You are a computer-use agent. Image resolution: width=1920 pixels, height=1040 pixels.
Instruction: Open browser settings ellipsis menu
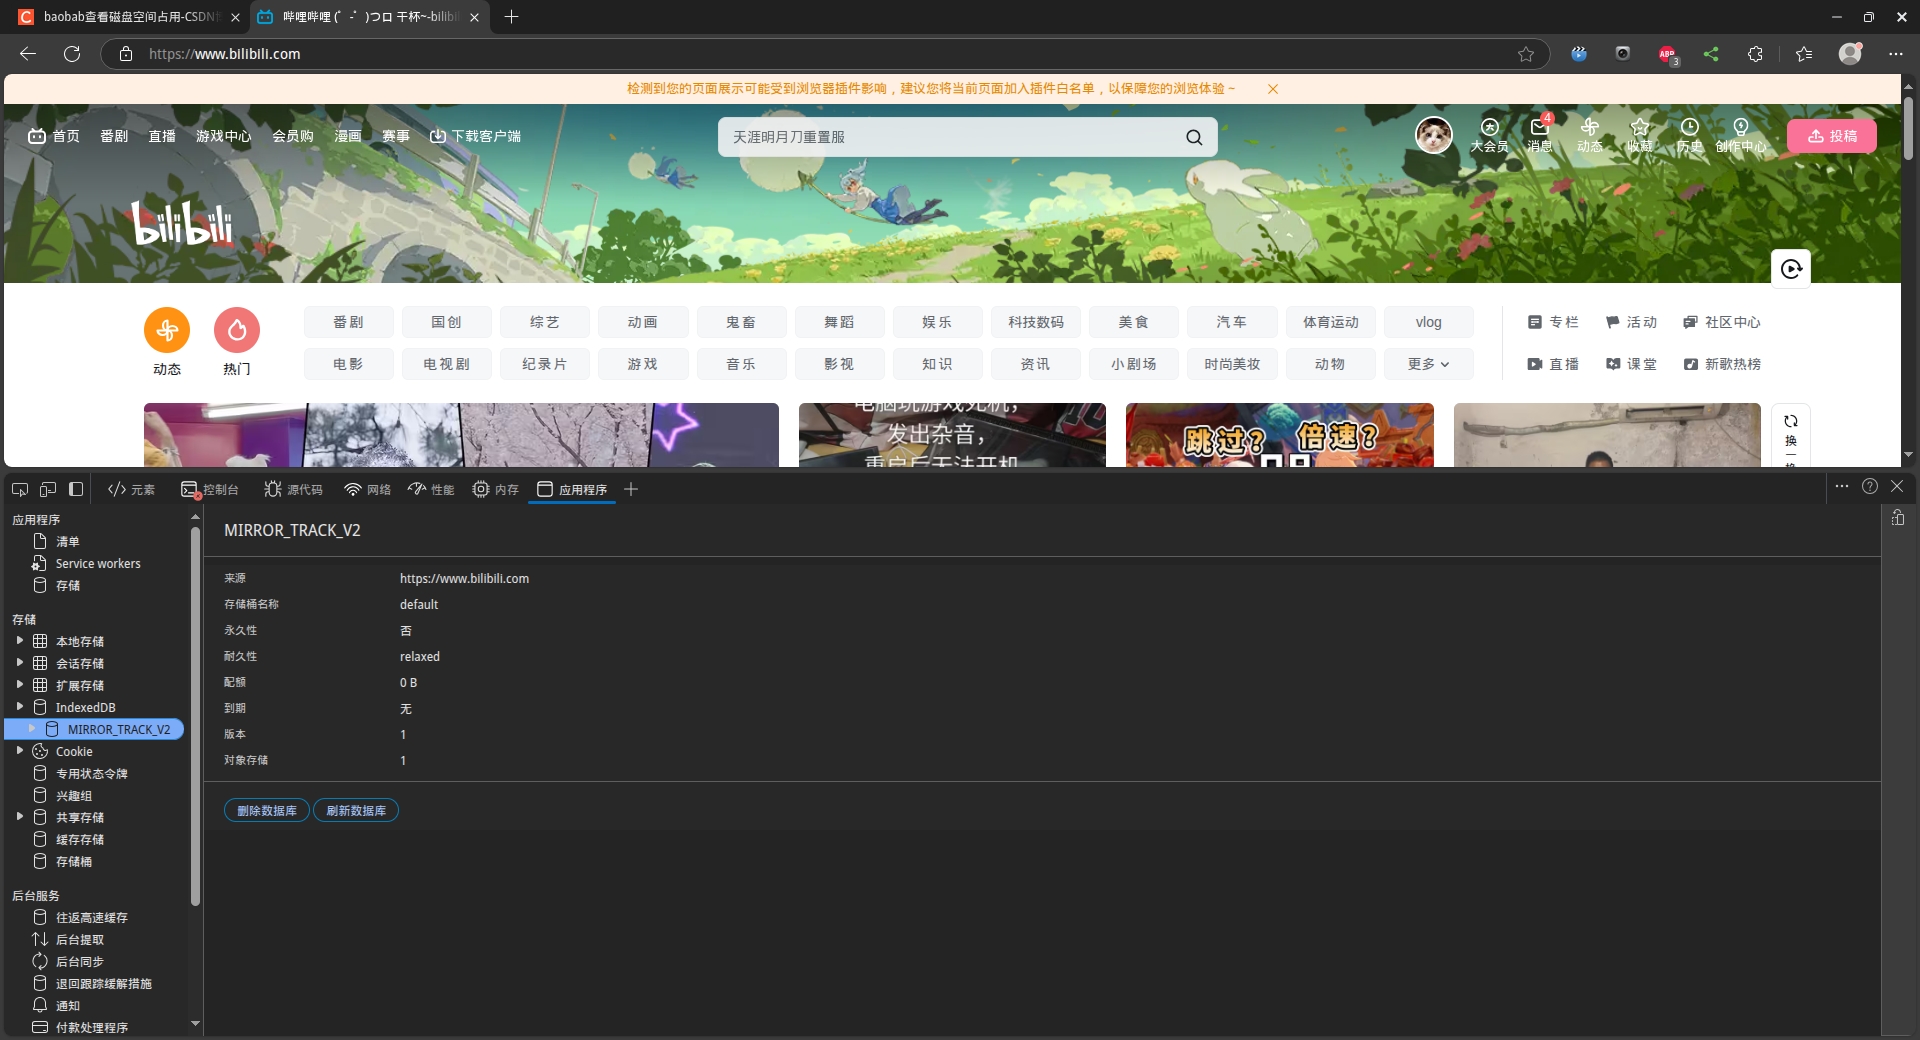tap(1895, 54)
